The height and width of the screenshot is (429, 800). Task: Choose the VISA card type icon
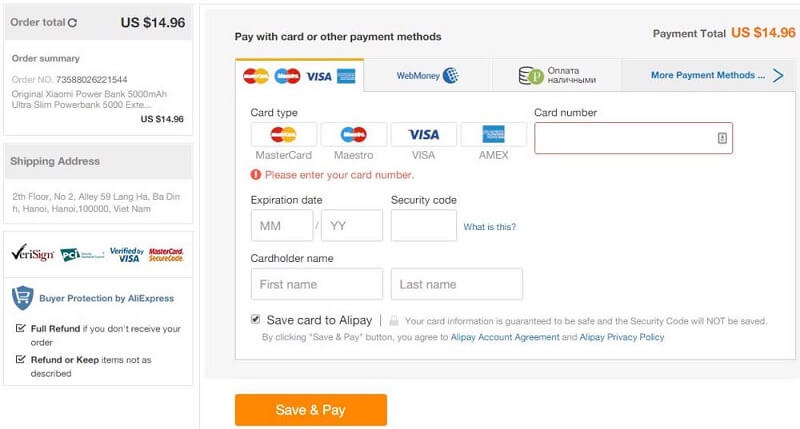pyautogui.click(x=423, y=135)
